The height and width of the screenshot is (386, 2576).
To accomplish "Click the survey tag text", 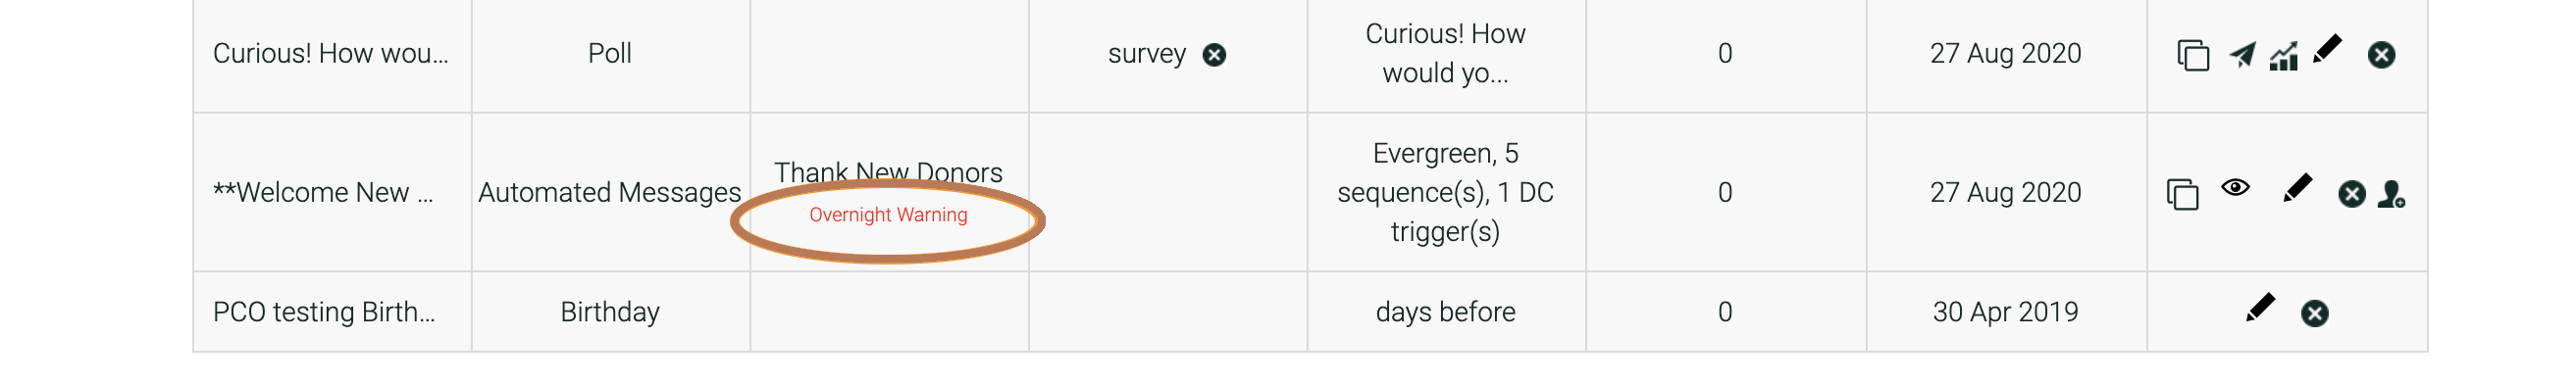I will 1146,54.
